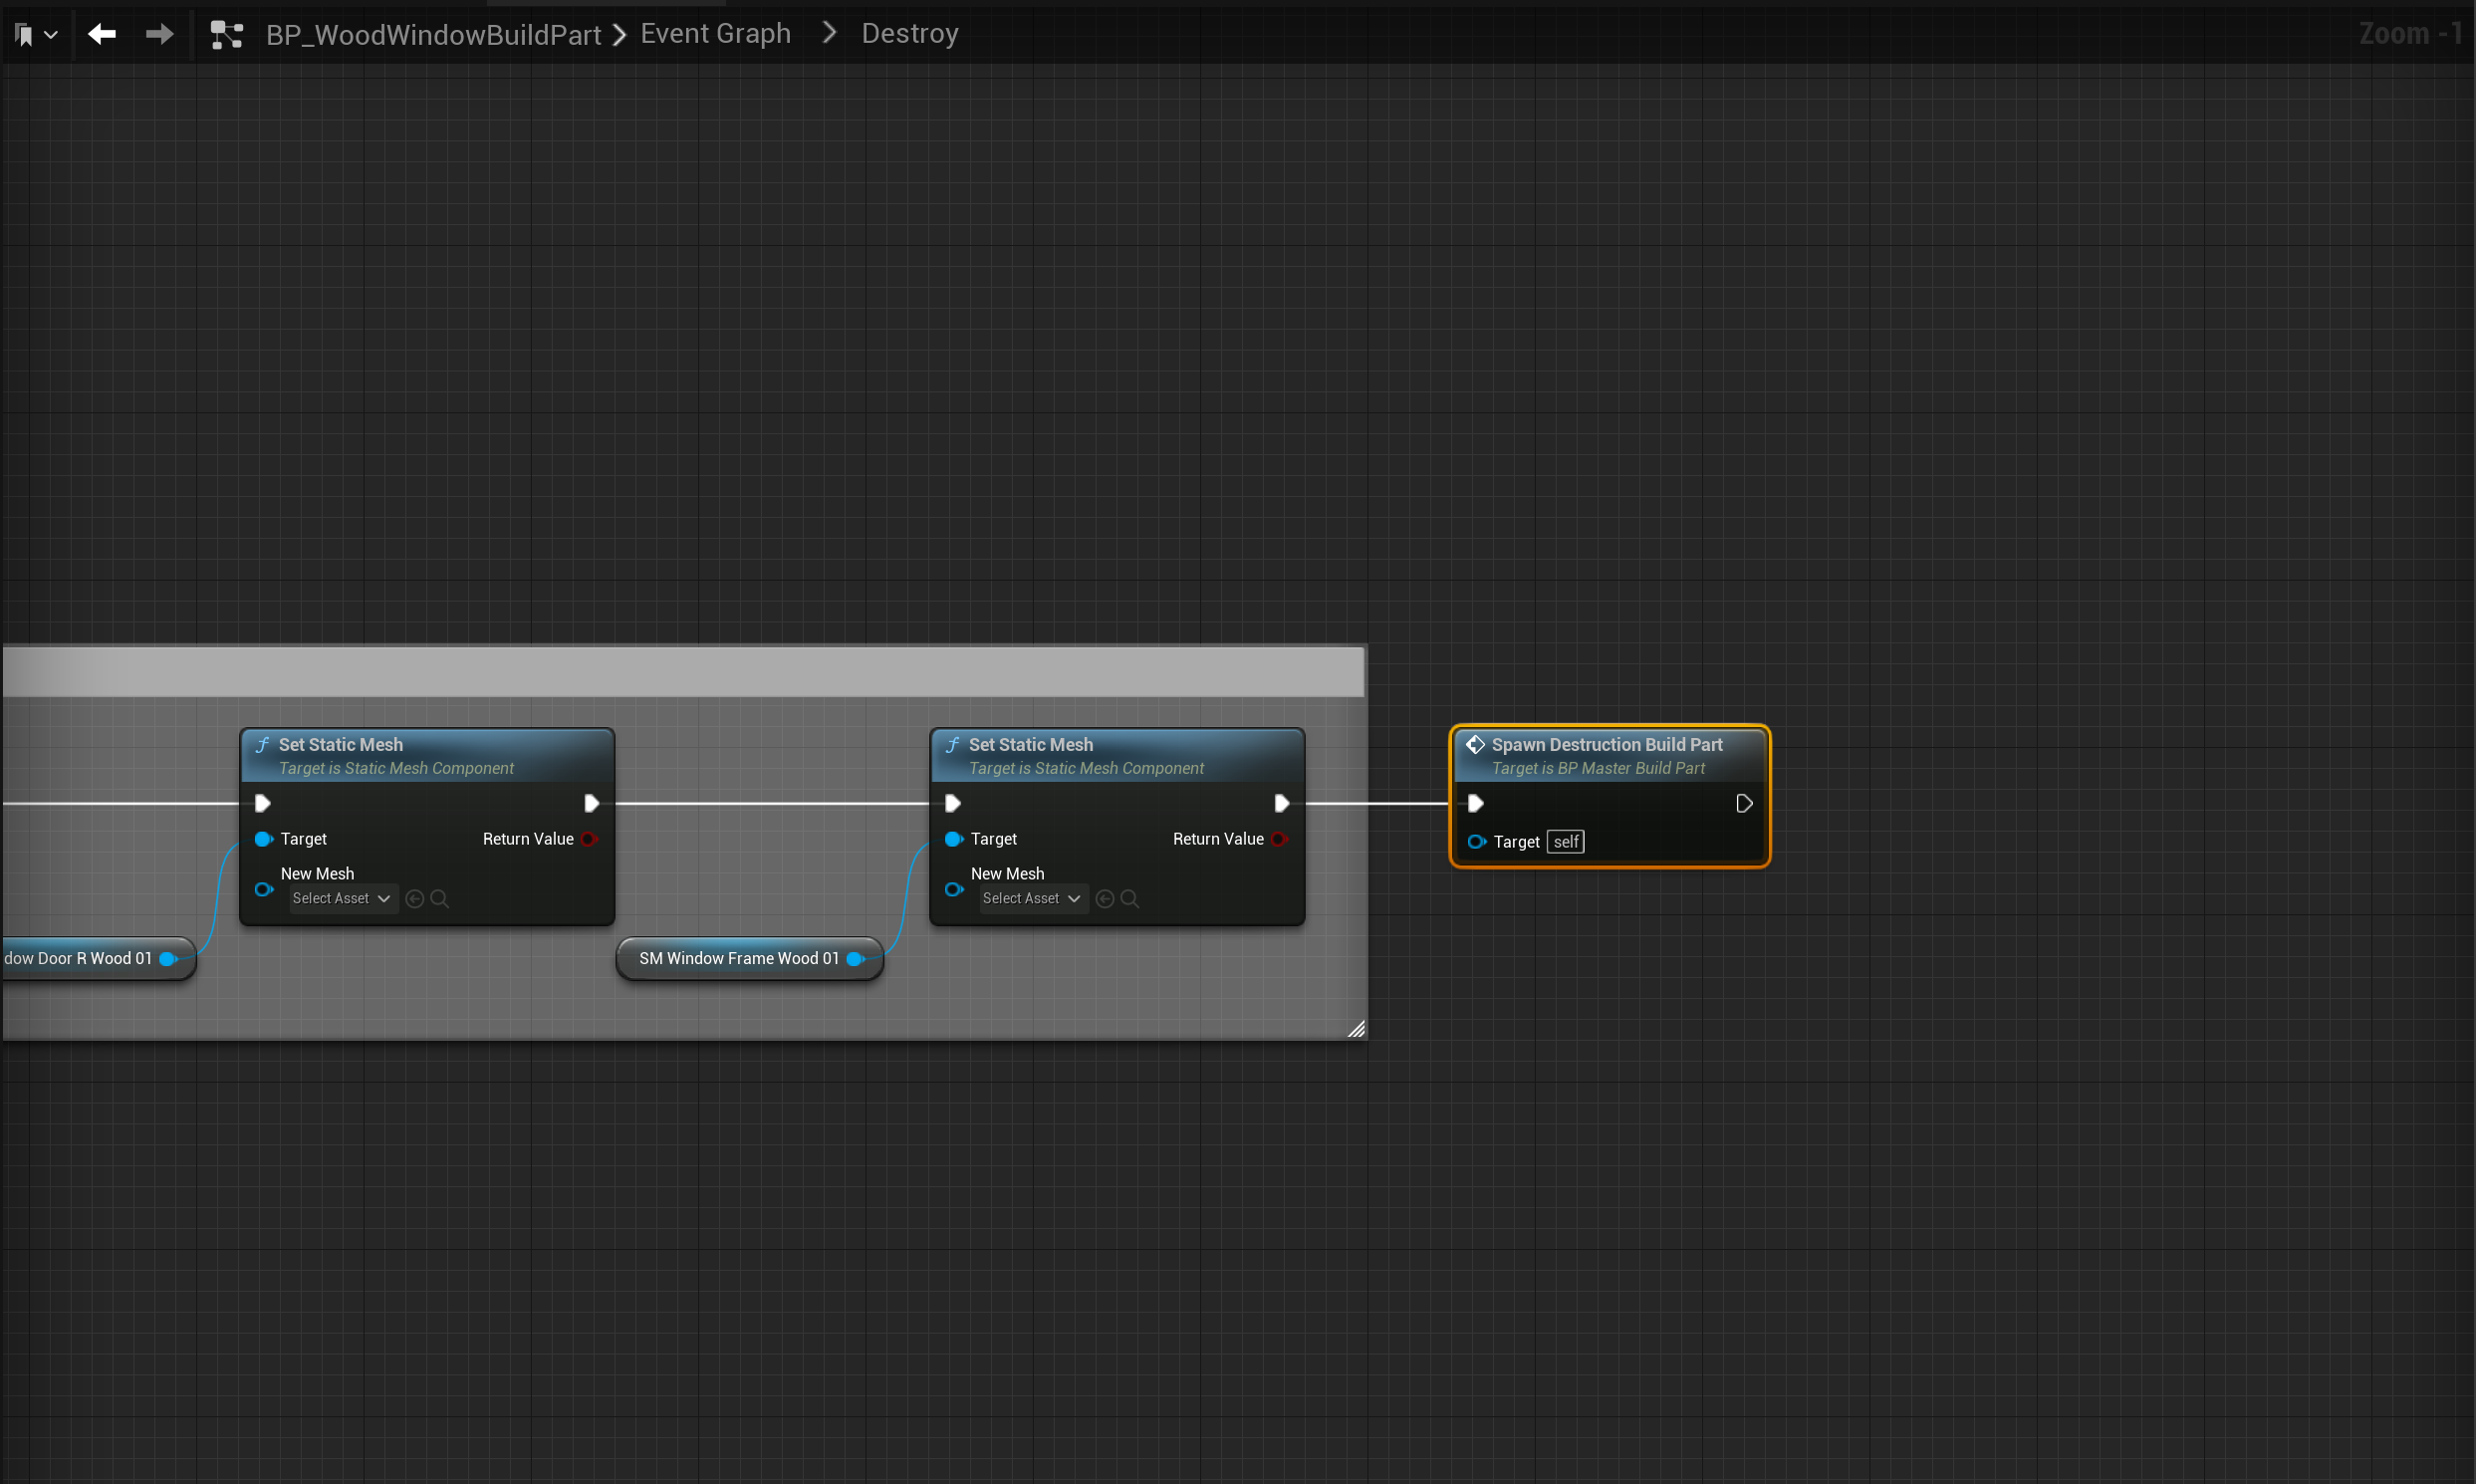Screen dimensions: 2476x1484
Task: Select the SM Window Frame Wood 01 variable node
Action: 738,959
